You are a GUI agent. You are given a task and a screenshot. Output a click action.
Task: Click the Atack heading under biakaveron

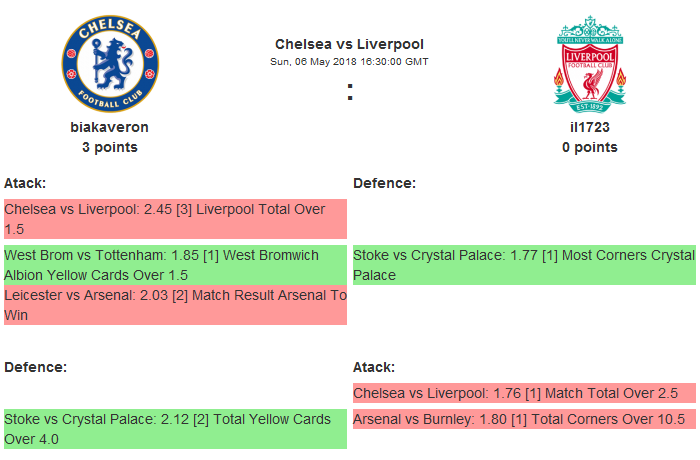(25, 183)
